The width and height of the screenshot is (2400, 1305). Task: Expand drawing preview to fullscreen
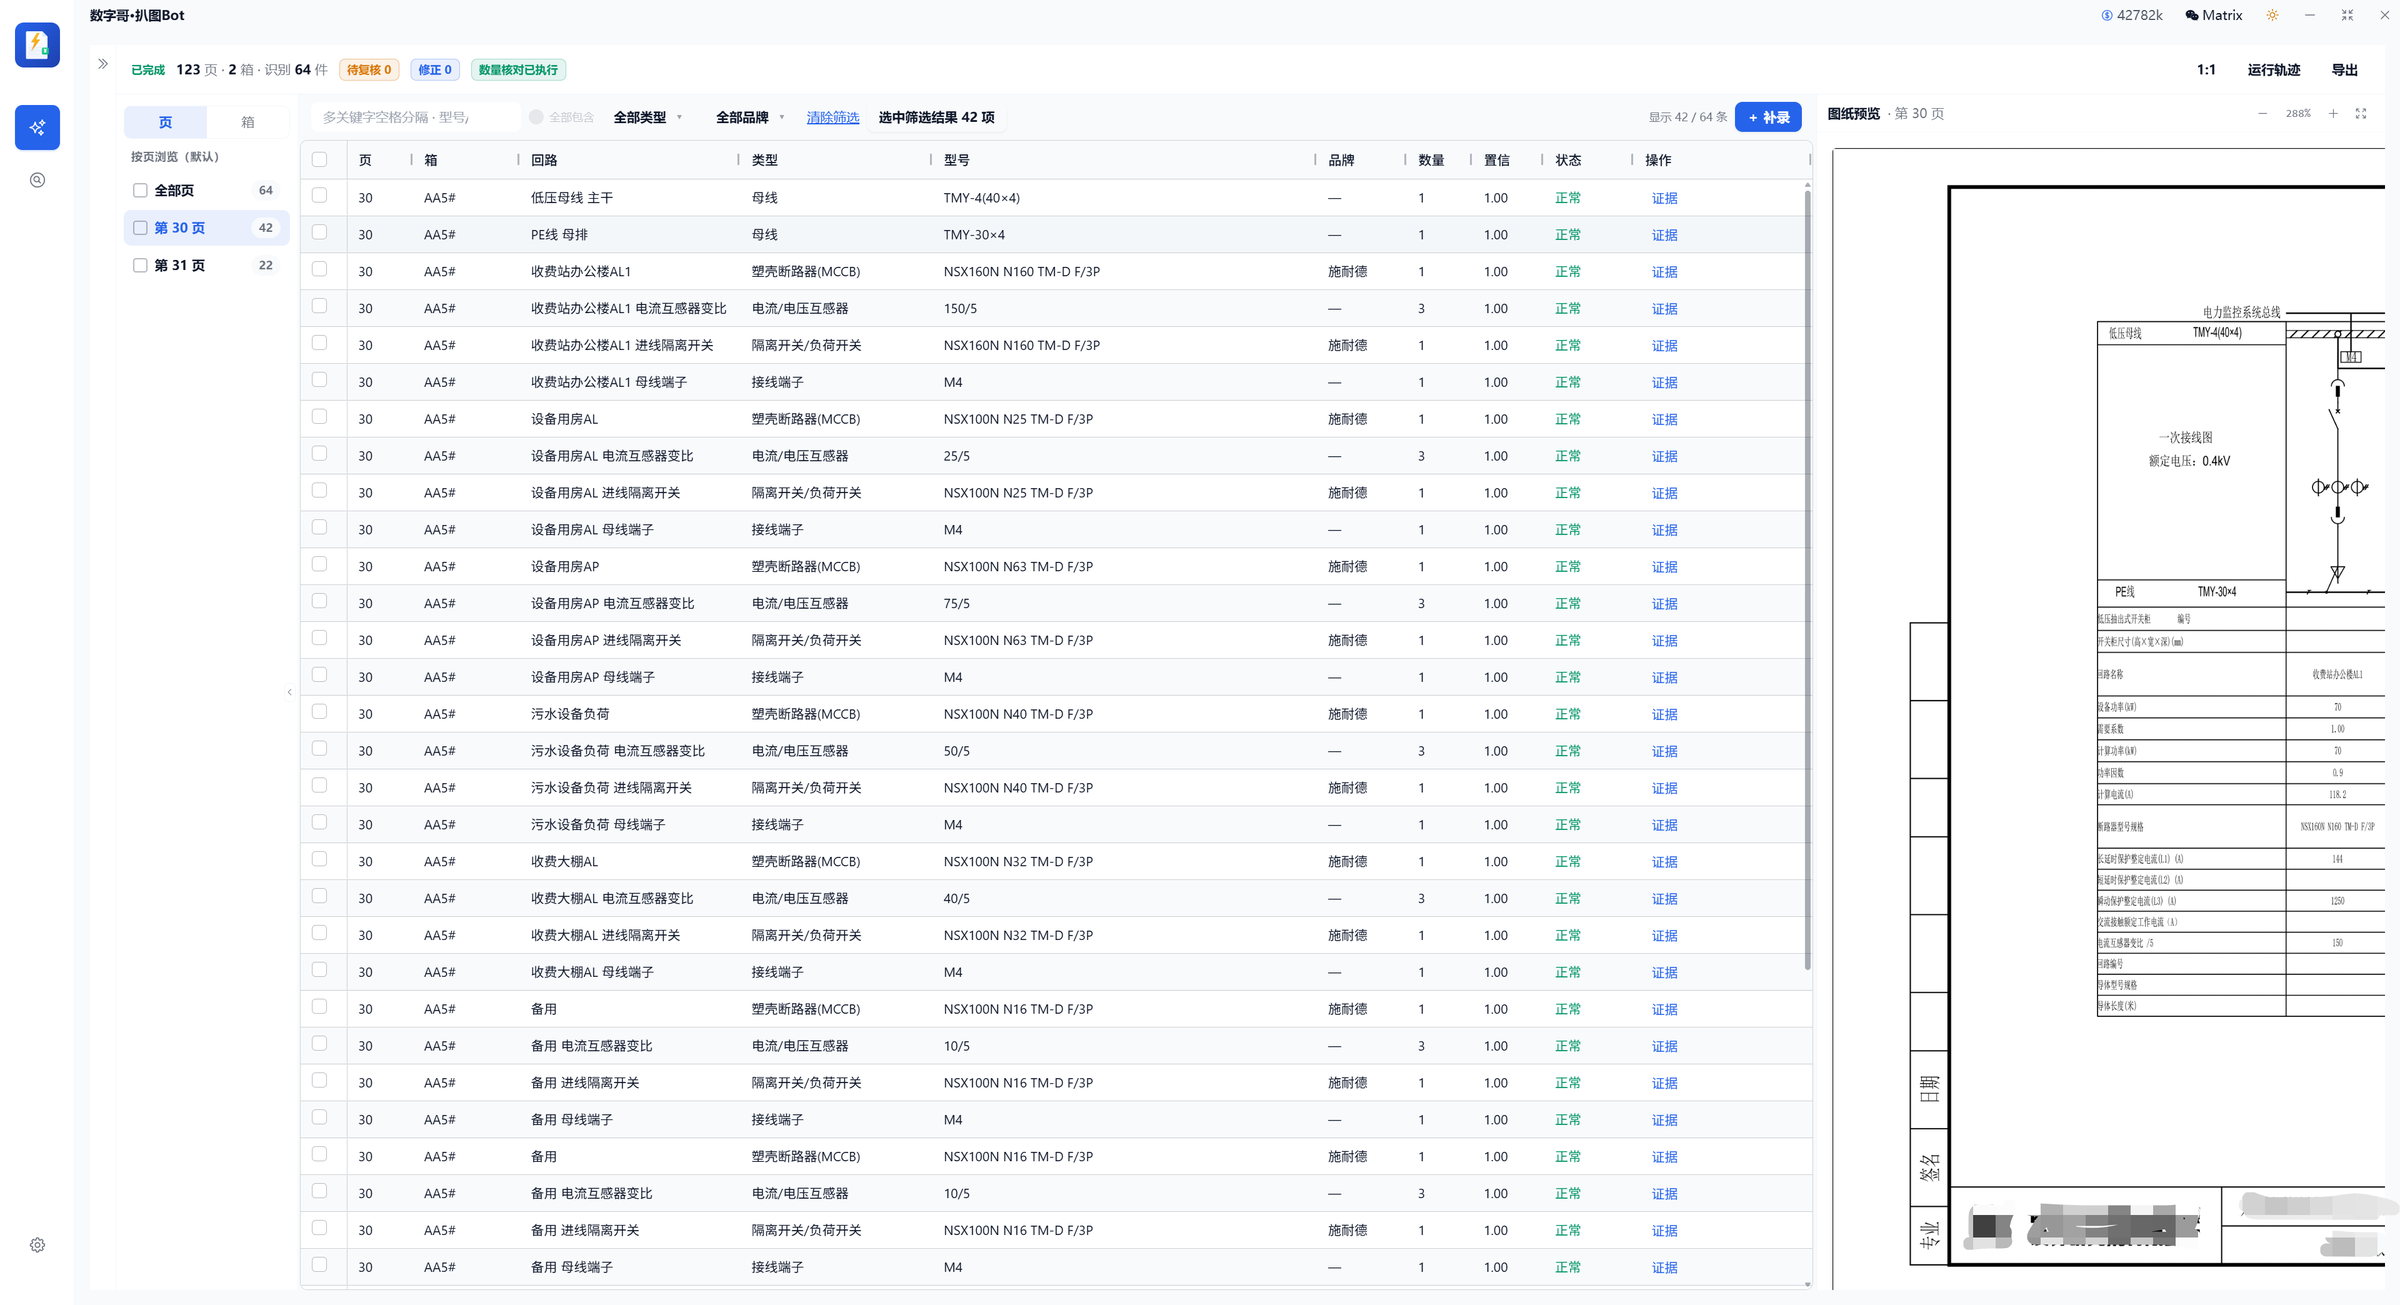click(2361, 114)
